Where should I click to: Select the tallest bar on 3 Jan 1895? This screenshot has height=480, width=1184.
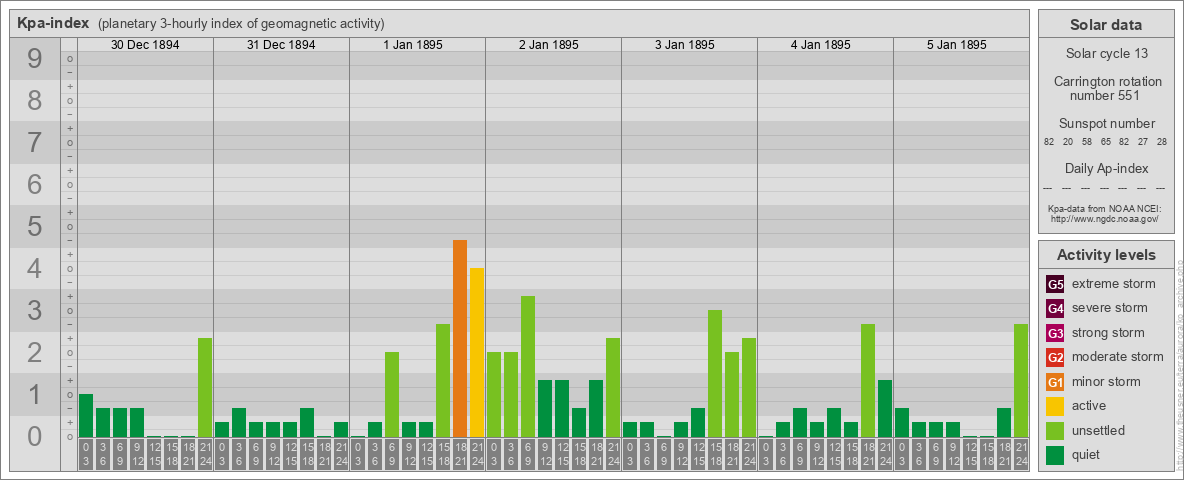point(715,373)
